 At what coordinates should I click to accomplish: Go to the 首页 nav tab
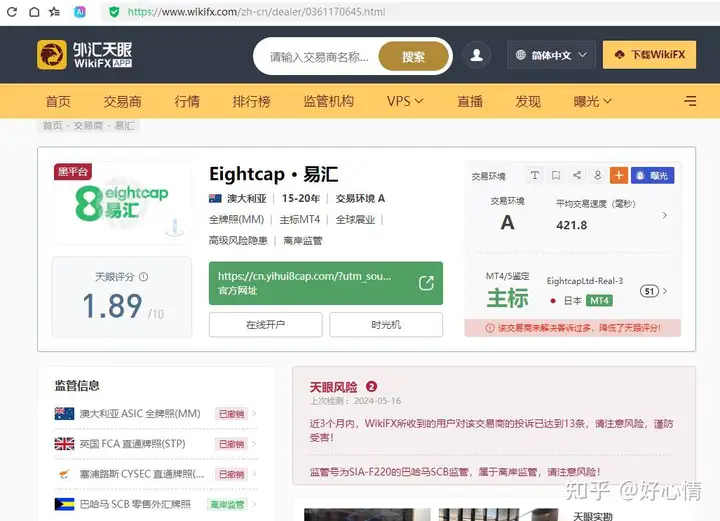tap(58, 101)
